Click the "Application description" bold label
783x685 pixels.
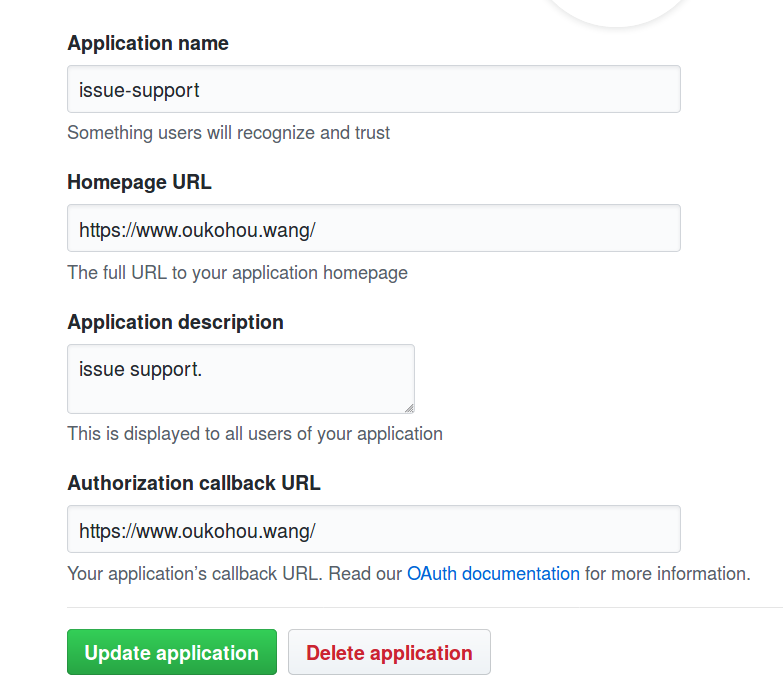tap(176, 322)
